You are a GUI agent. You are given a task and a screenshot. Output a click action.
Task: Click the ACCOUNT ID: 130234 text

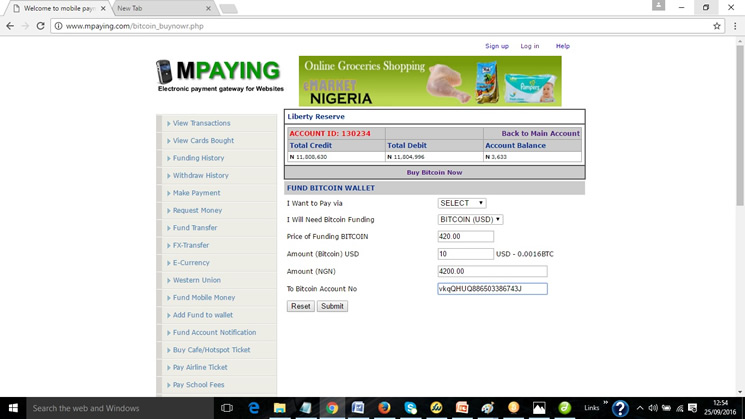click(330, 133)
